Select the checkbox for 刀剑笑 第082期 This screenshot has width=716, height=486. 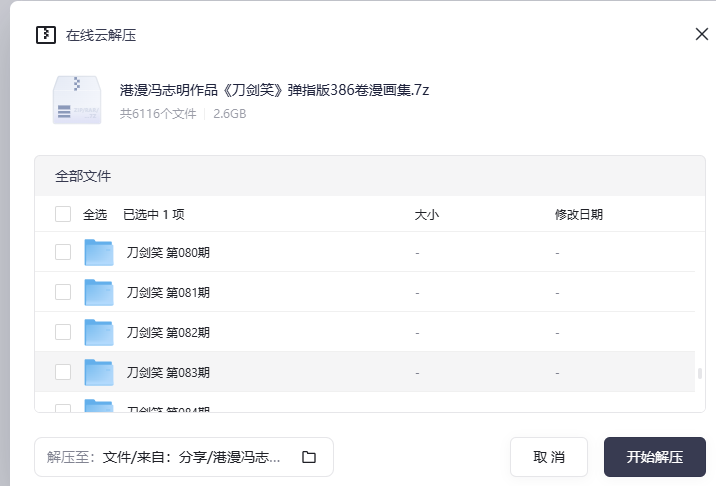[63, 332]
